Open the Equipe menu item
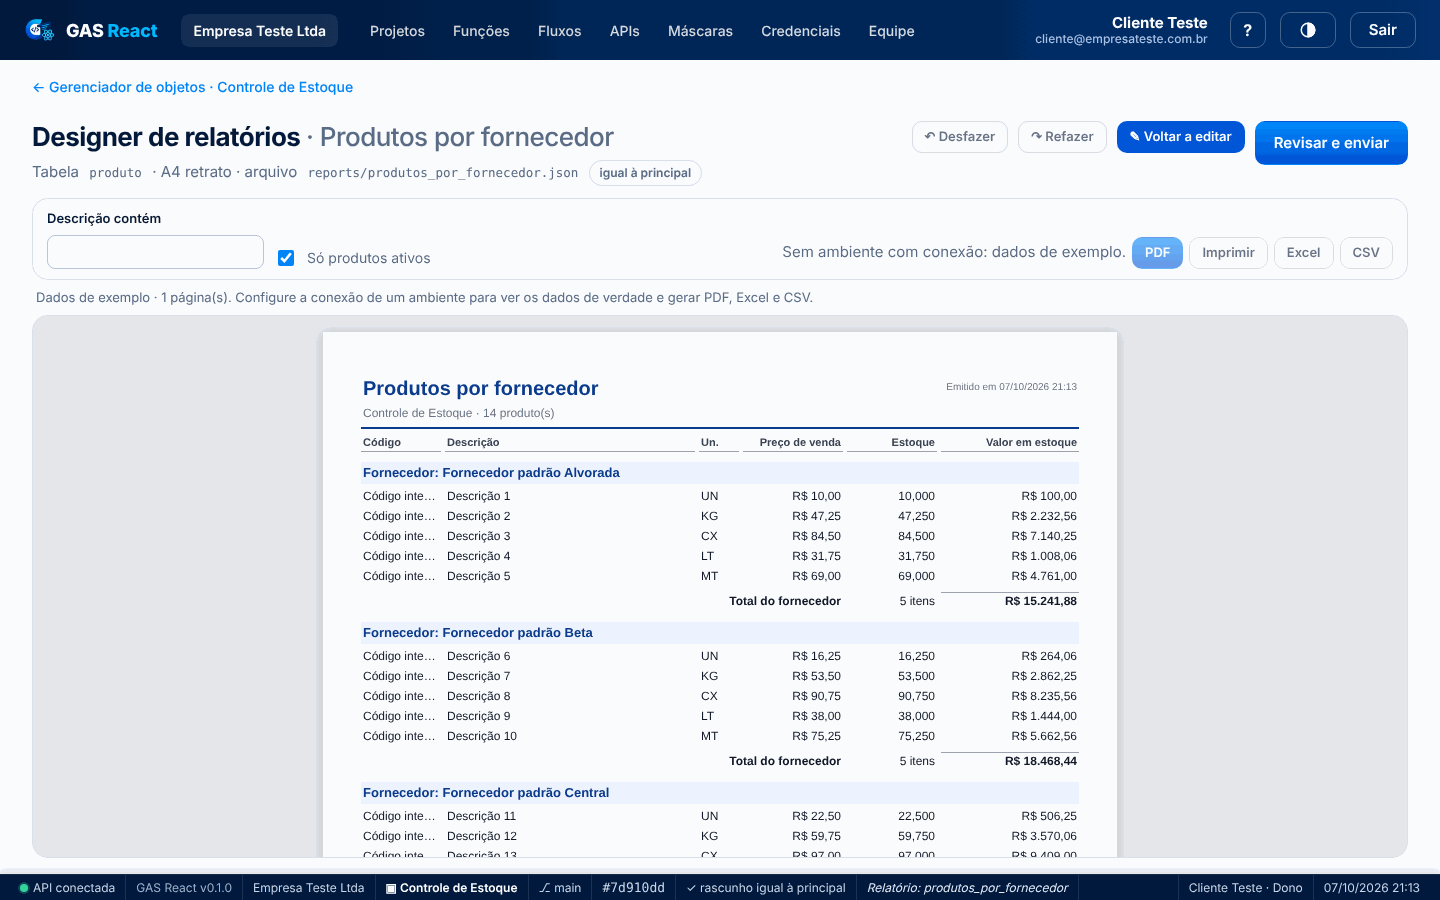1440x900 pixels. click(x=892, y=31)
